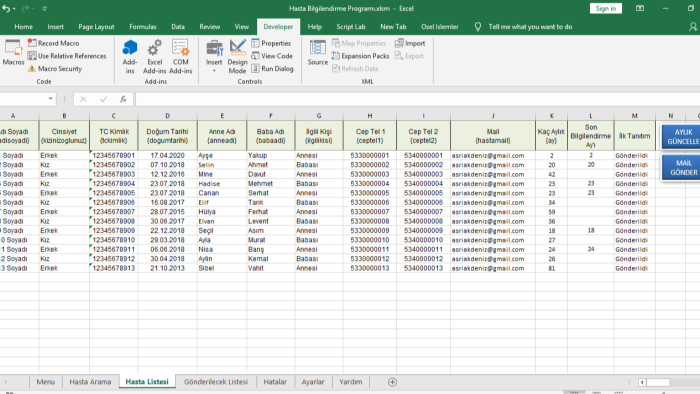Click Map Properties
Image resolution: width=700 pixels, height=394 pixels.
pos(359,43)
